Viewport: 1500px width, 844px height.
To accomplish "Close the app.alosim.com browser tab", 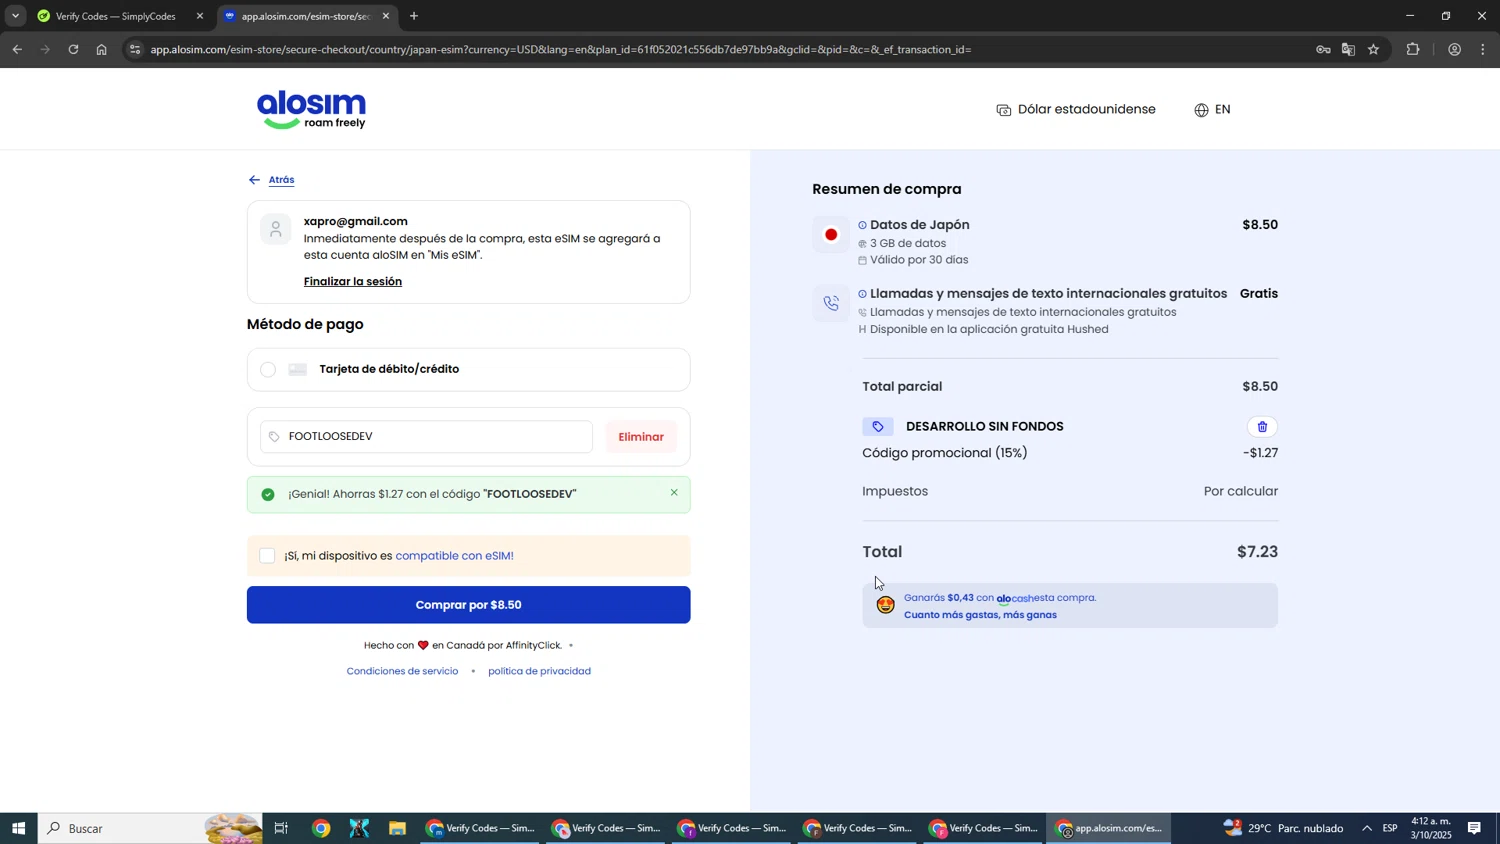I will pyautogui.click(x=386, y=16).
